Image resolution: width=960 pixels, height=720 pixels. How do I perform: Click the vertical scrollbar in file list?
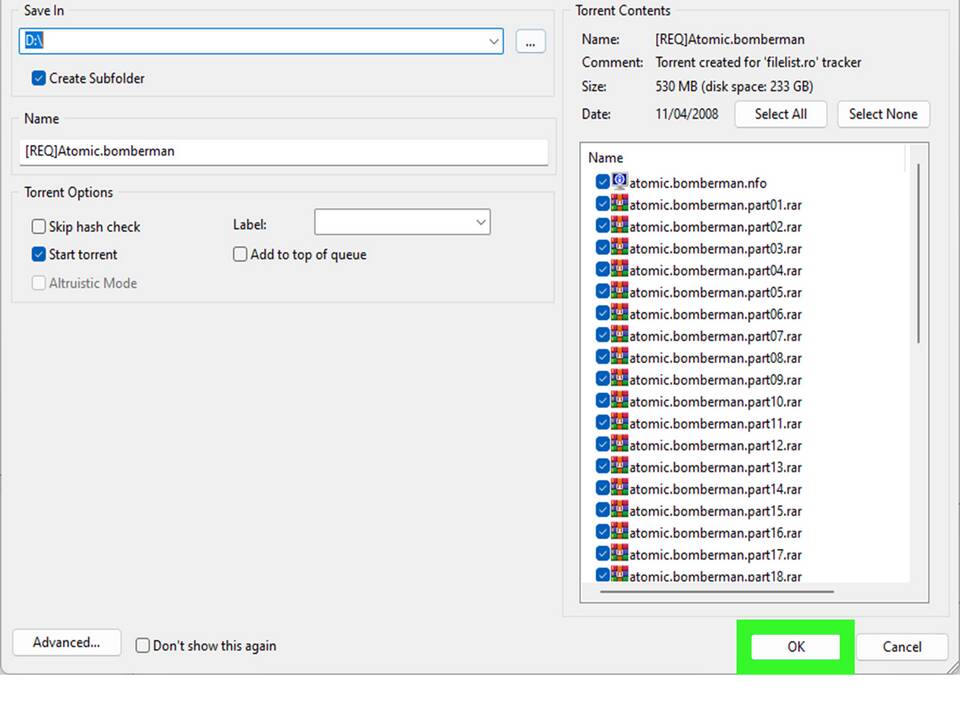click(918, 253)
